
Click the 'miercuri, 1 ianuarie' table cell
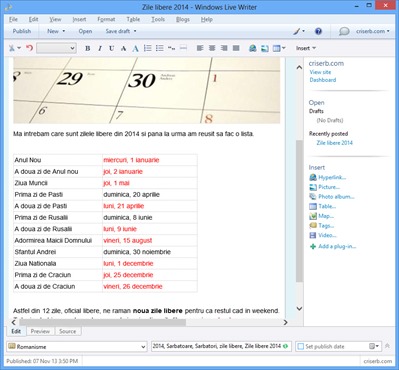pos(150,160)
